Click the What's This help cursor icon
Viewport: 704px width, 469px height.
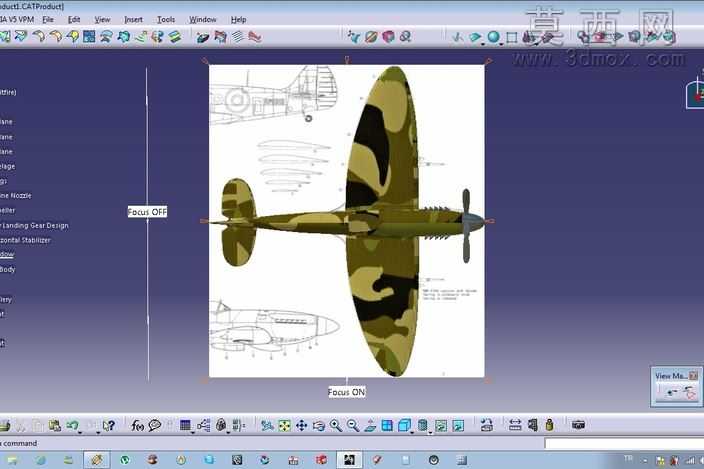point(108,425)
